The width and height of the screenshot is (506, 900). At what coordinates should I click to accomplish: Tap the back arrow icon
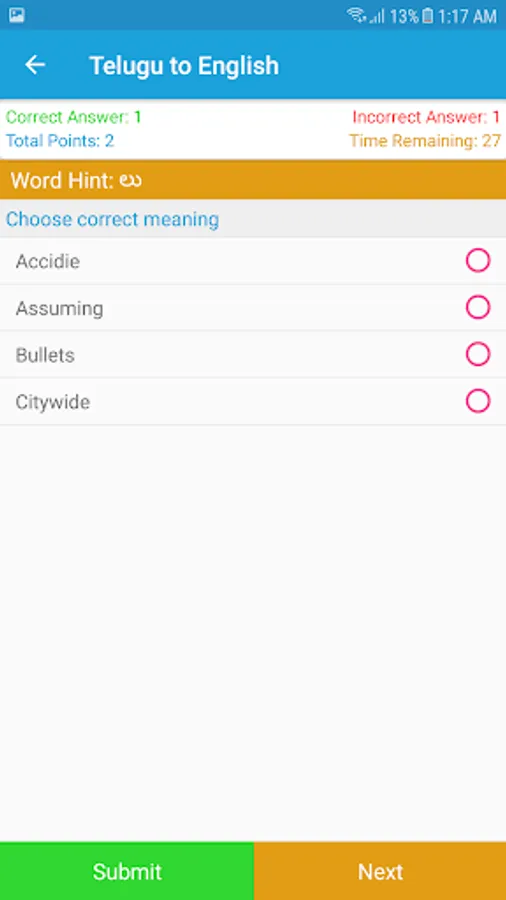pos(34,65)
